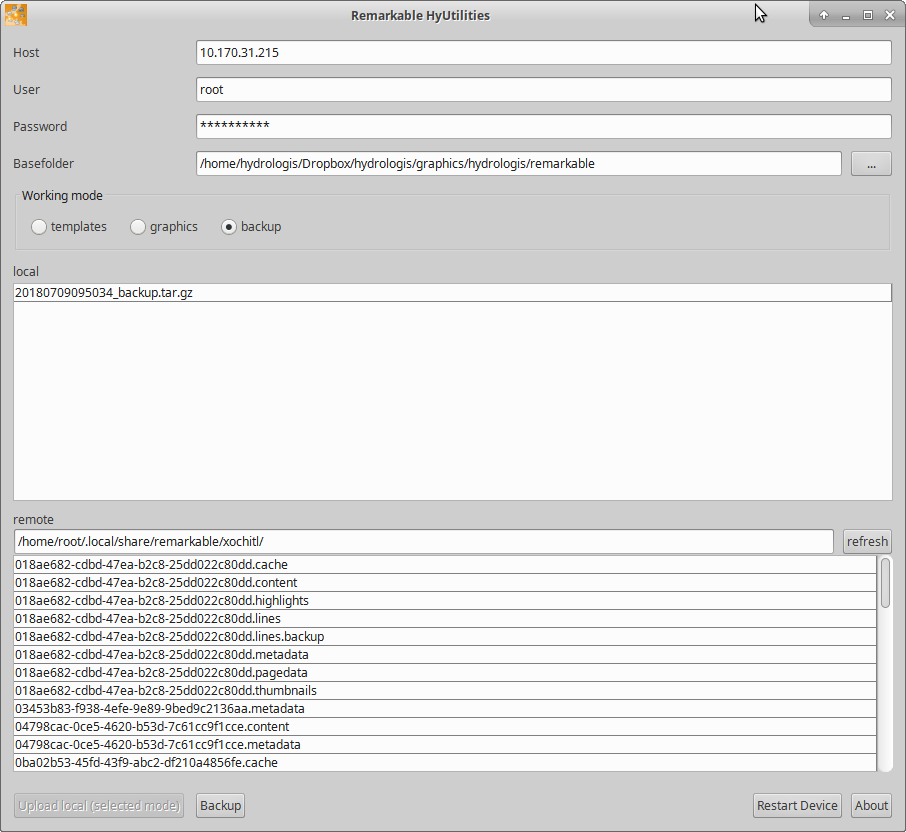Viewport: 906px width, 832px height.
Task: Open the basefolder browse dialog (...)
Action: point(871,164)
